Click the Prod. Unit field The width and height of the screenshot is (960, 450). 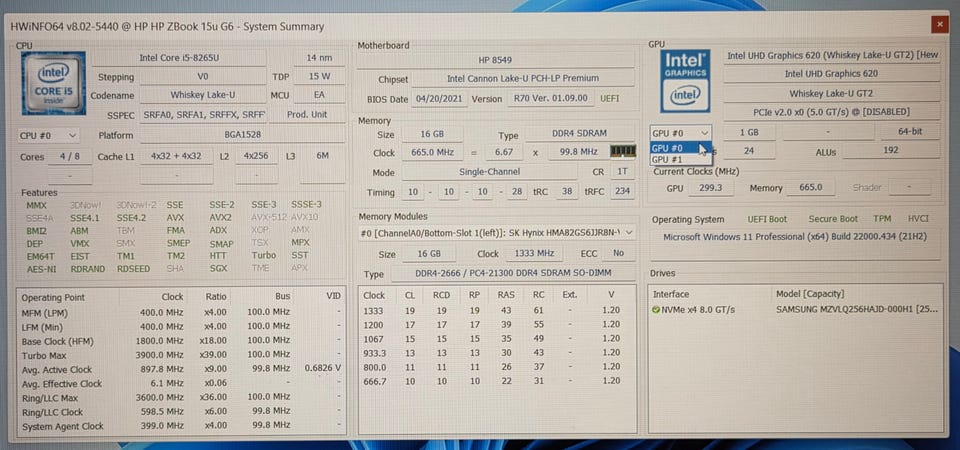307,114
